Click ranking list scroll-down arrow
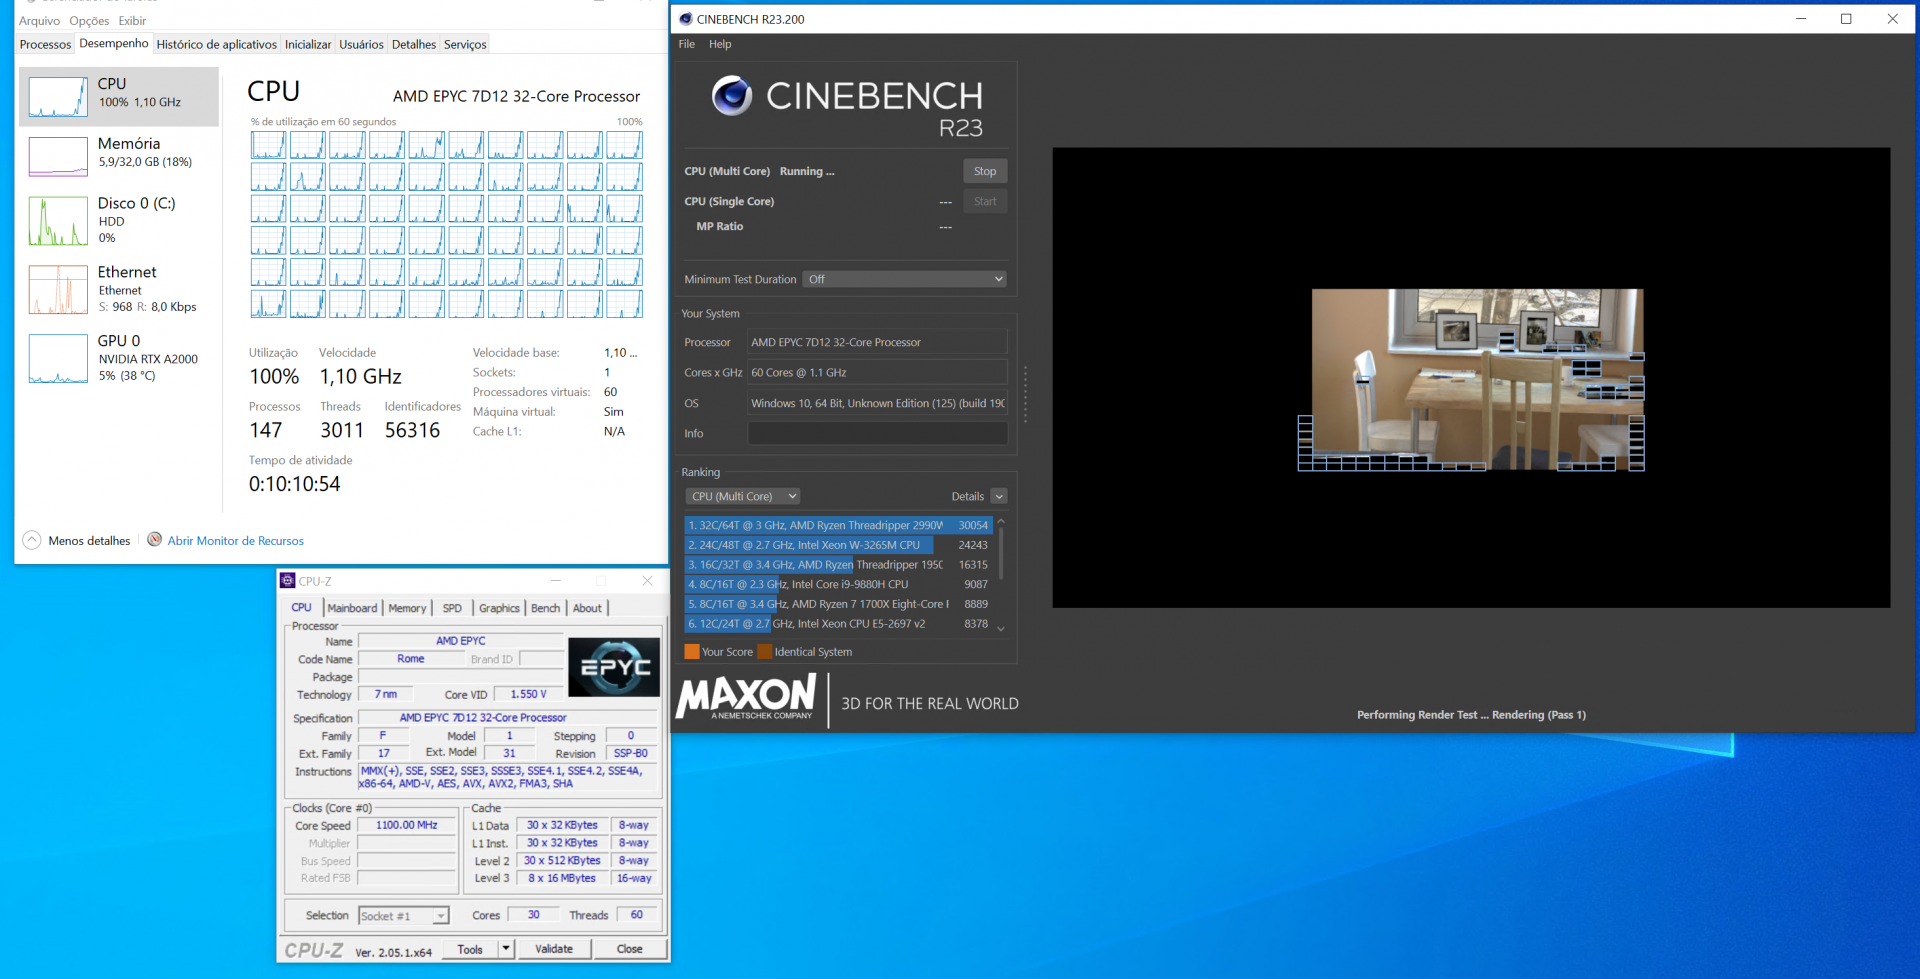1920x979 pixels. click(x=1001, y=628)
